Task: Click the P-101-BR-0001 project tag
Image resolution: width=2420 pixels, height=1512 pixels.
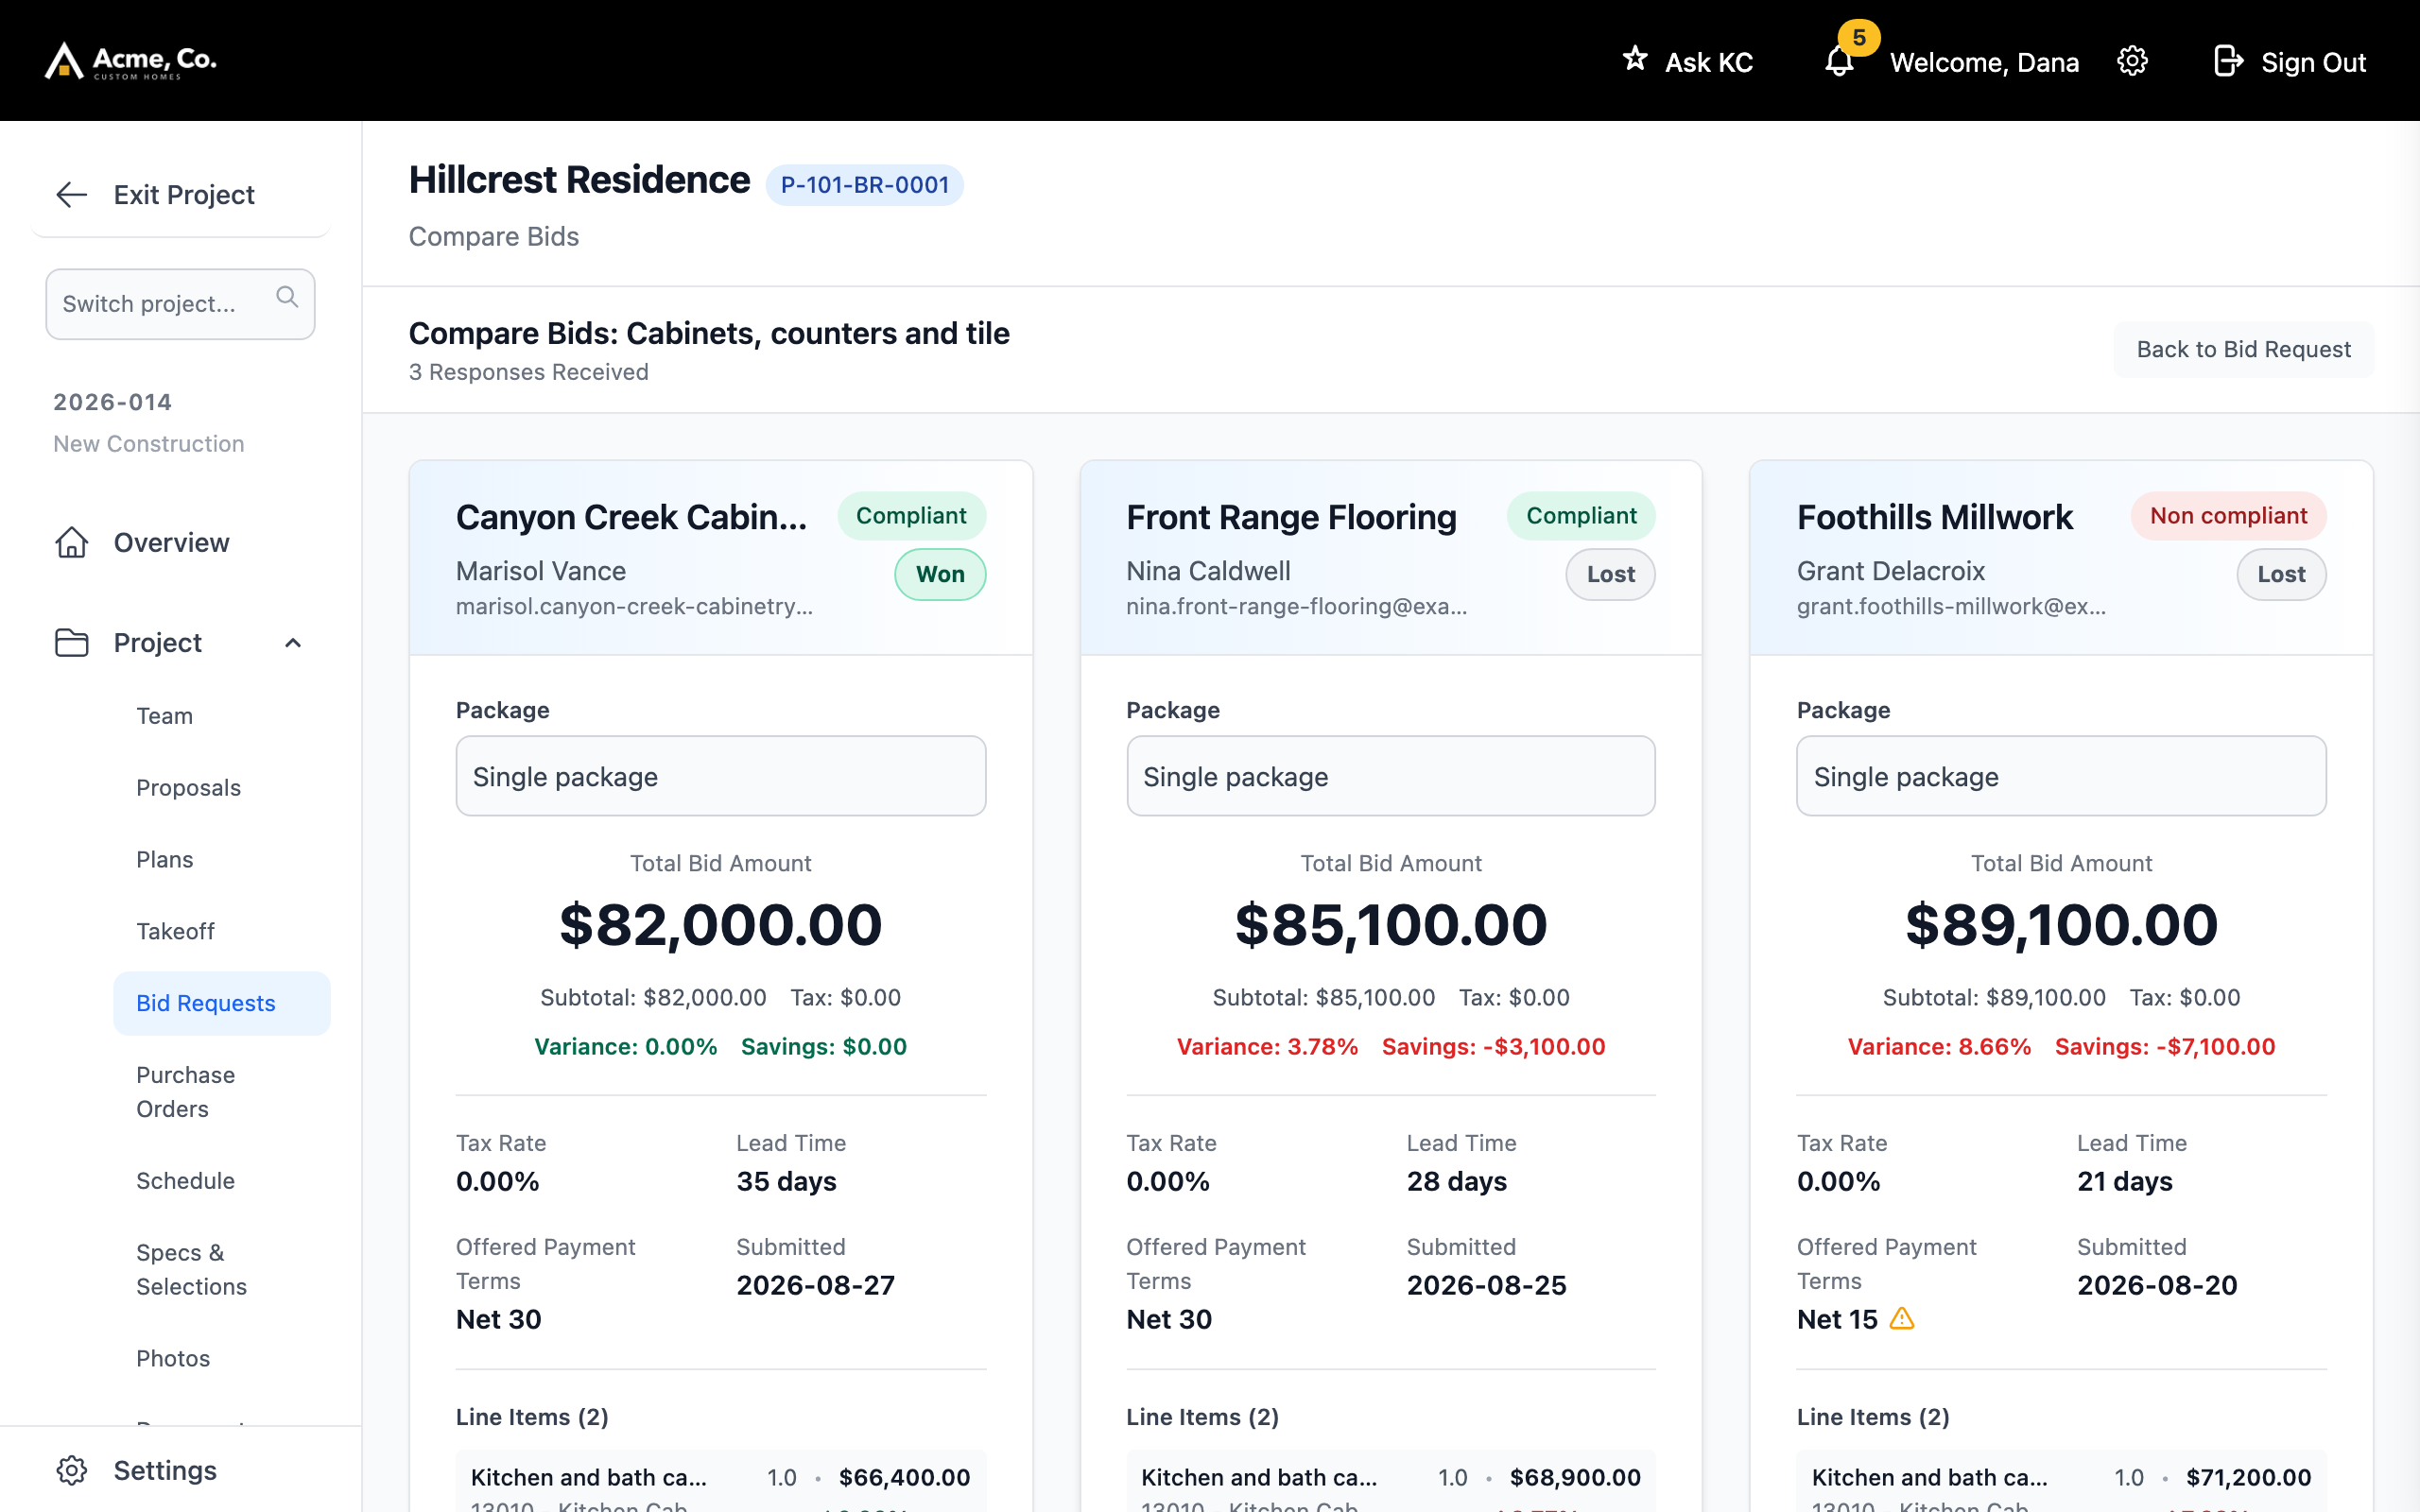Action: pyautogui.click(x=864, y=185)
